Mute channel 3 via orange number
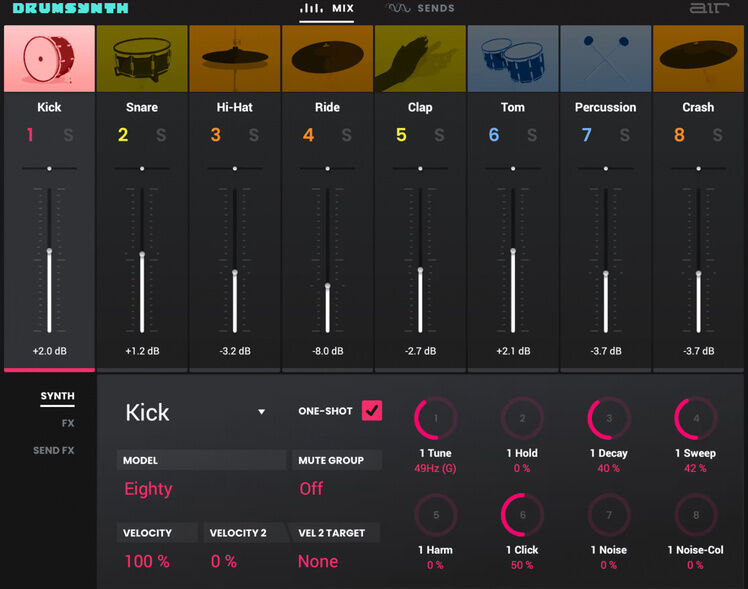The height and width of the screenshot is (589, 748). (216, 135)
